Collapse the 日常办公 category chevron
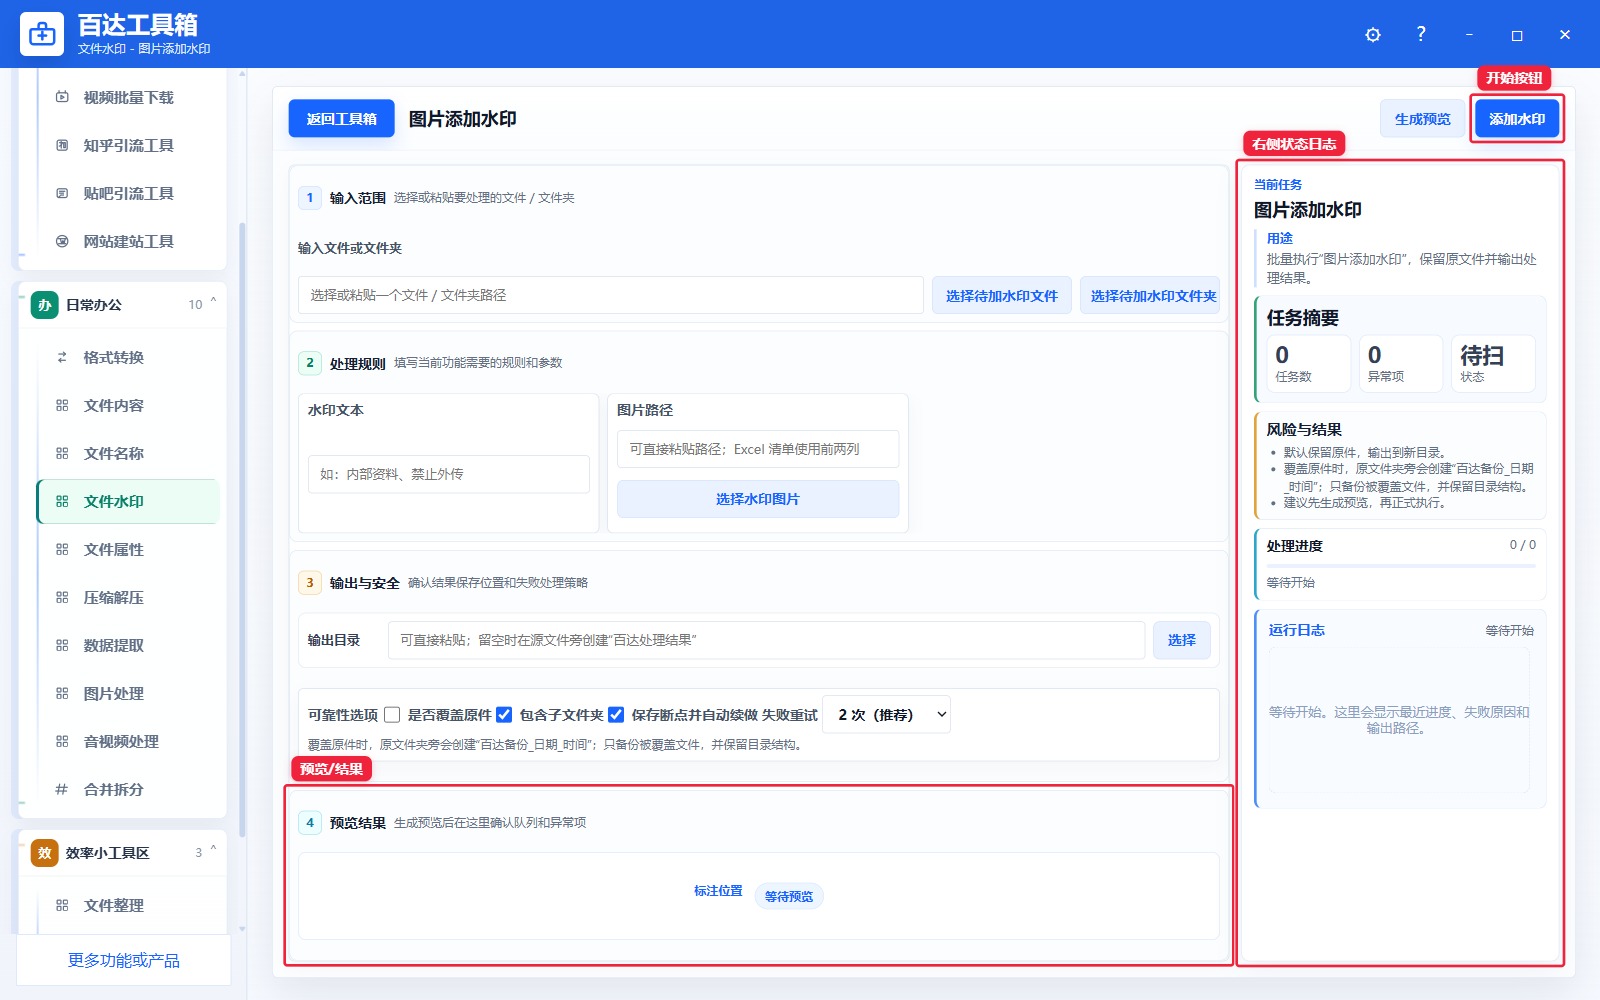Image resolution: width=1600 pixels, height=1000 pixels. [x=213, y=301]
